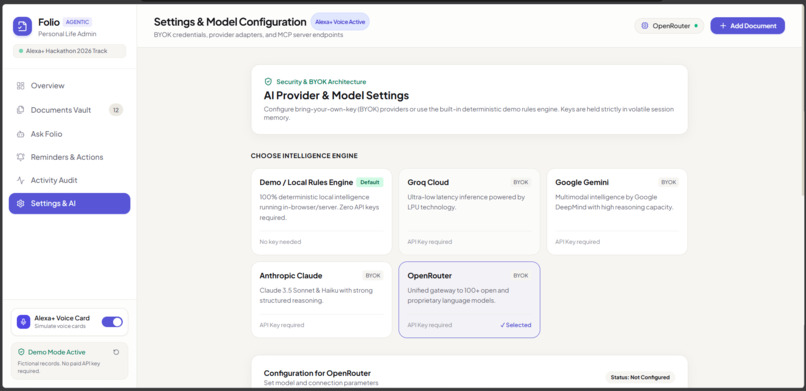Open the Overview page

click(69, 86)
